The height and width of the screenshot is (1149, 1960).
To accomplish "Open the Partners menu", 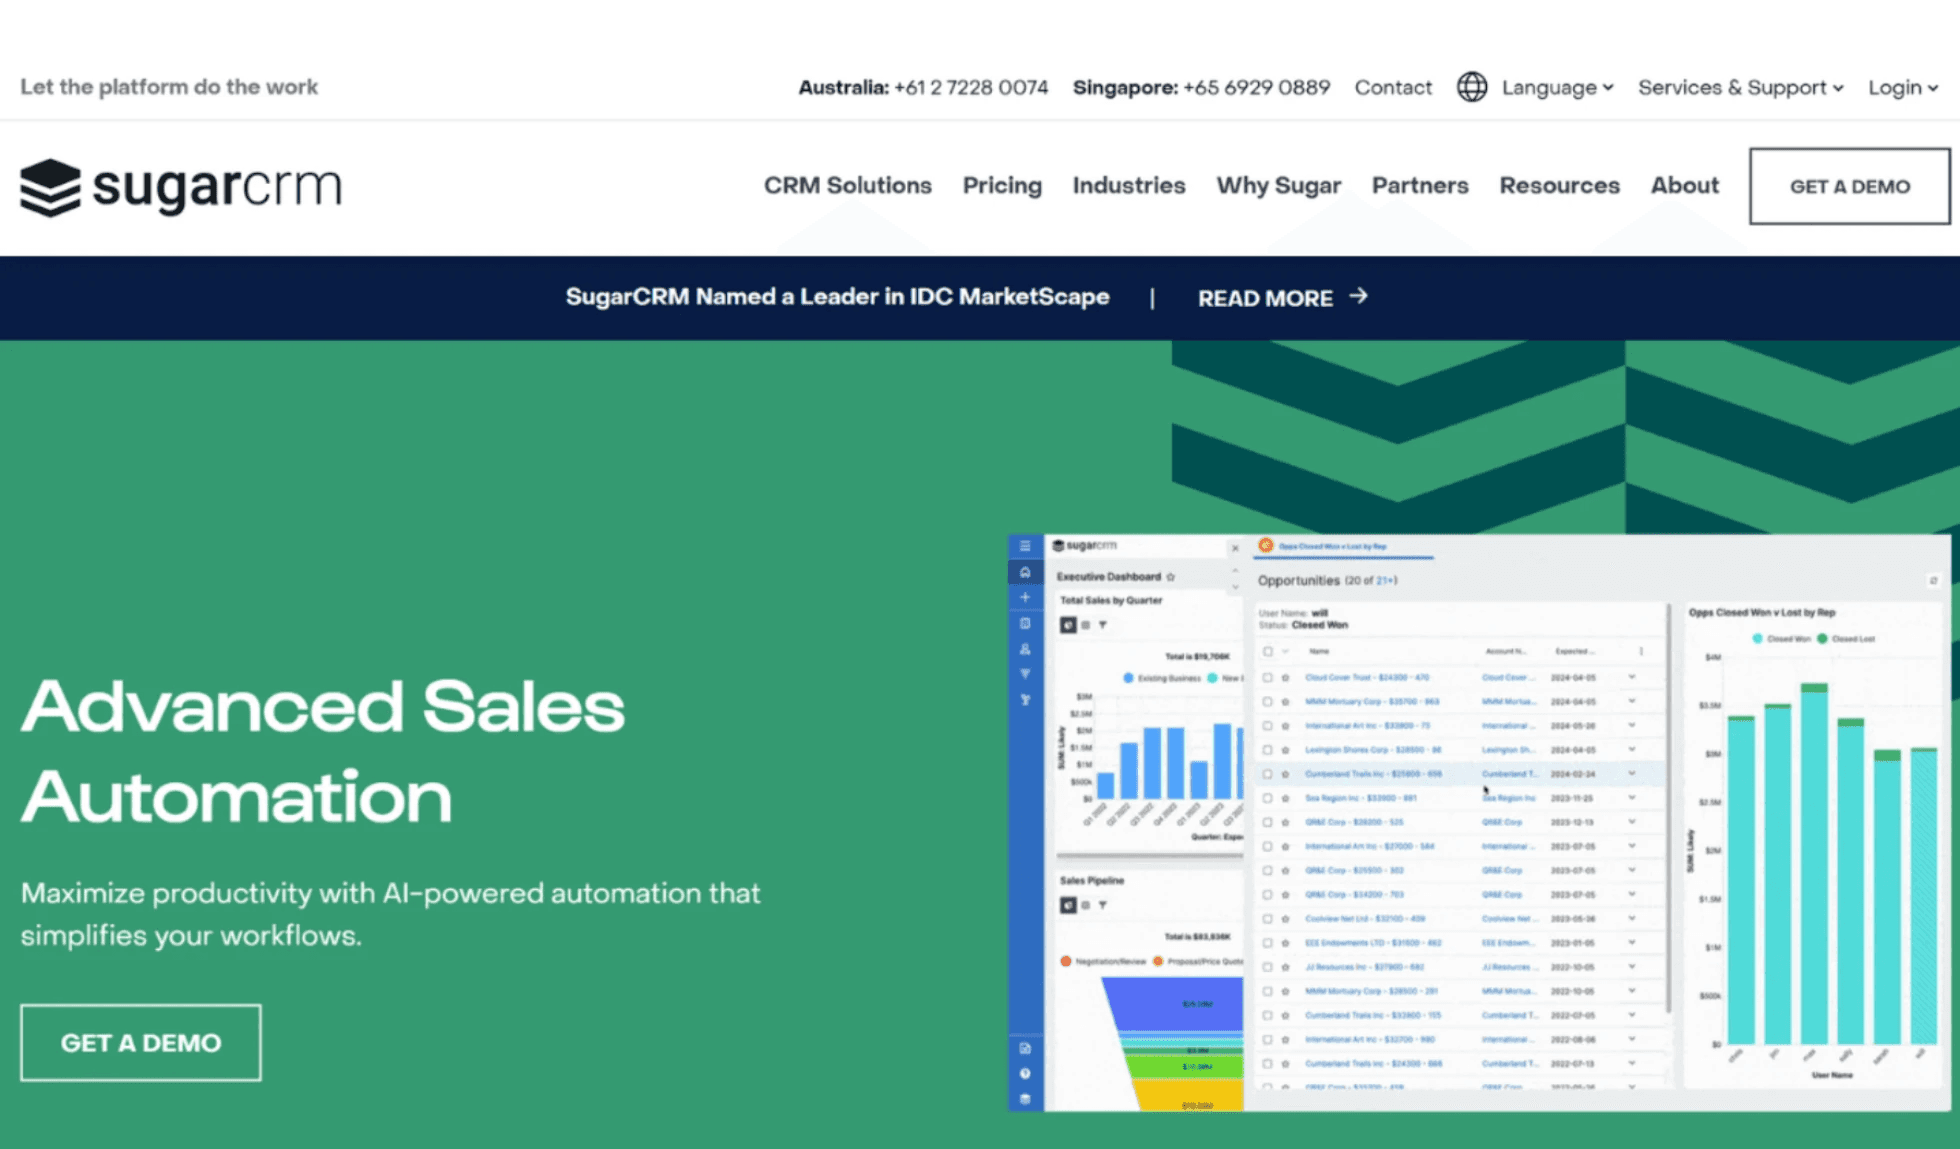I will click(1420, 186).
